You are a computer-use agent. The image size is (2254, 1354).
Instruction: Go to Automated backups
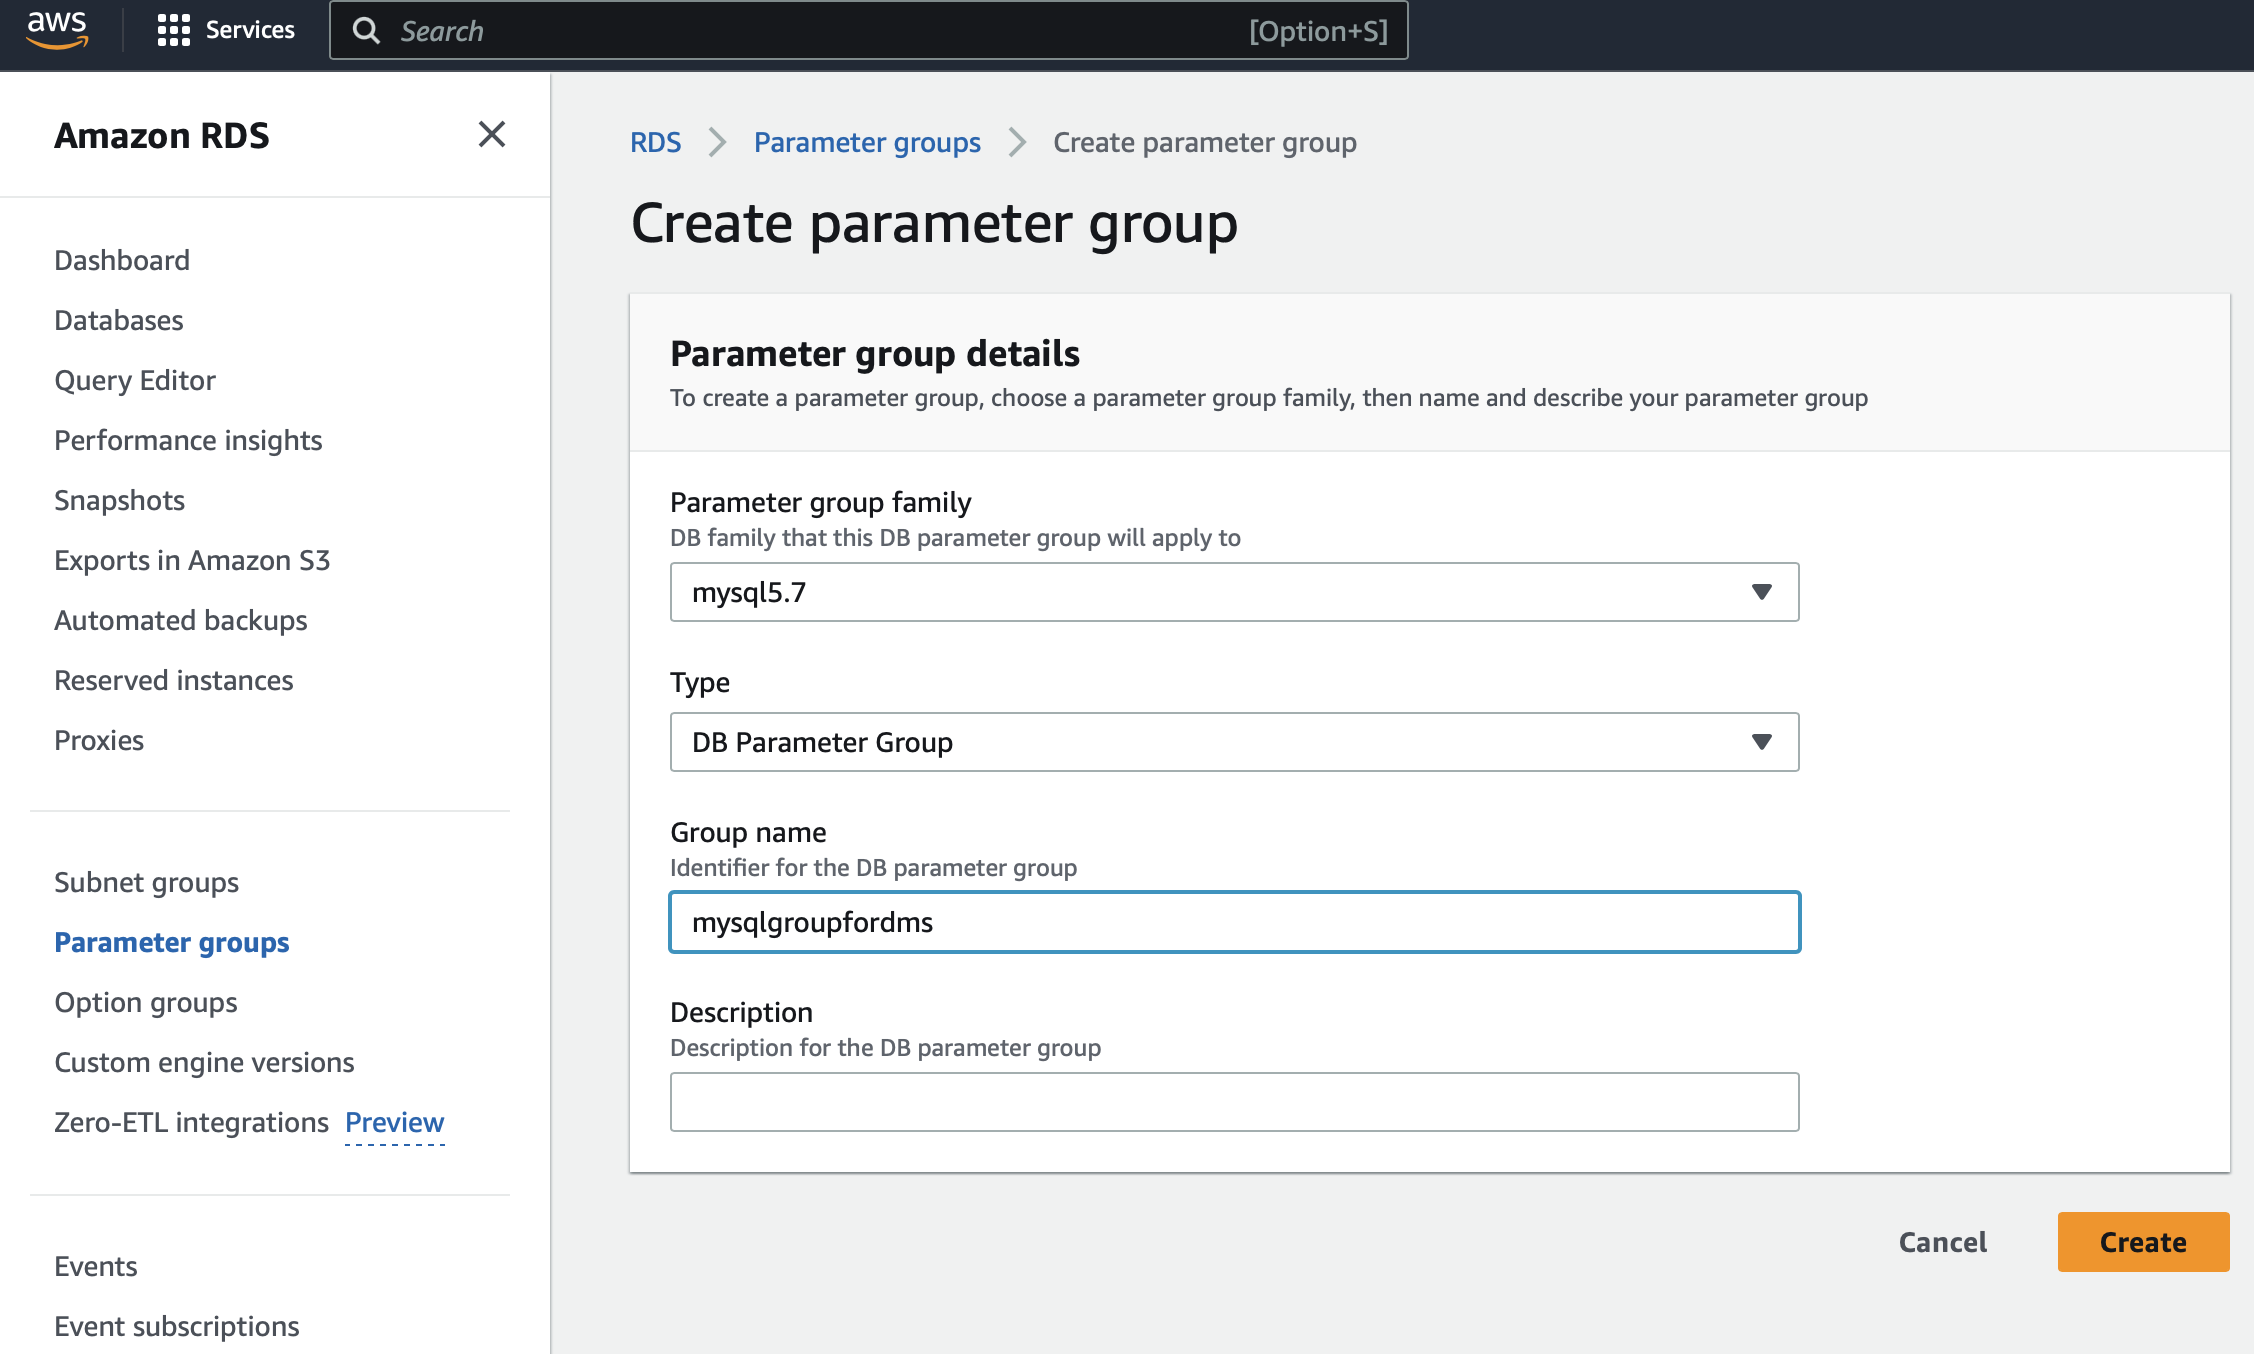181,620
